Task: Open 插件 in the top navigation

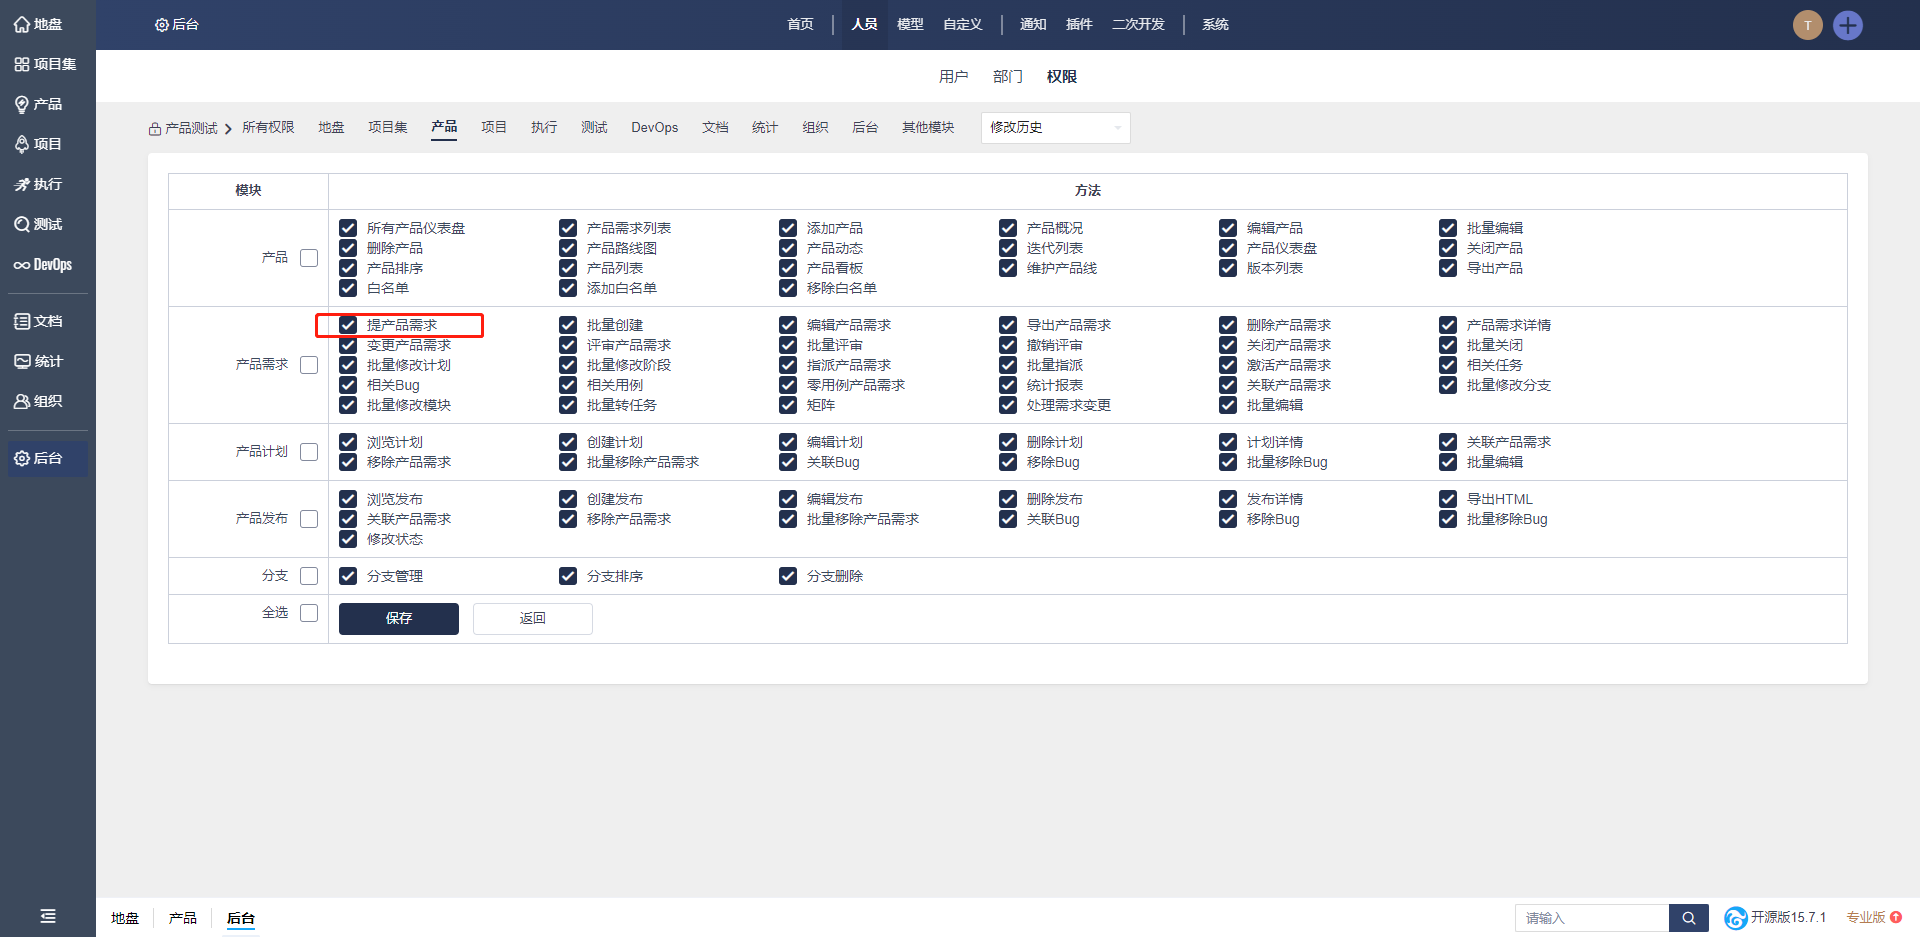Action: point(1079,25)
